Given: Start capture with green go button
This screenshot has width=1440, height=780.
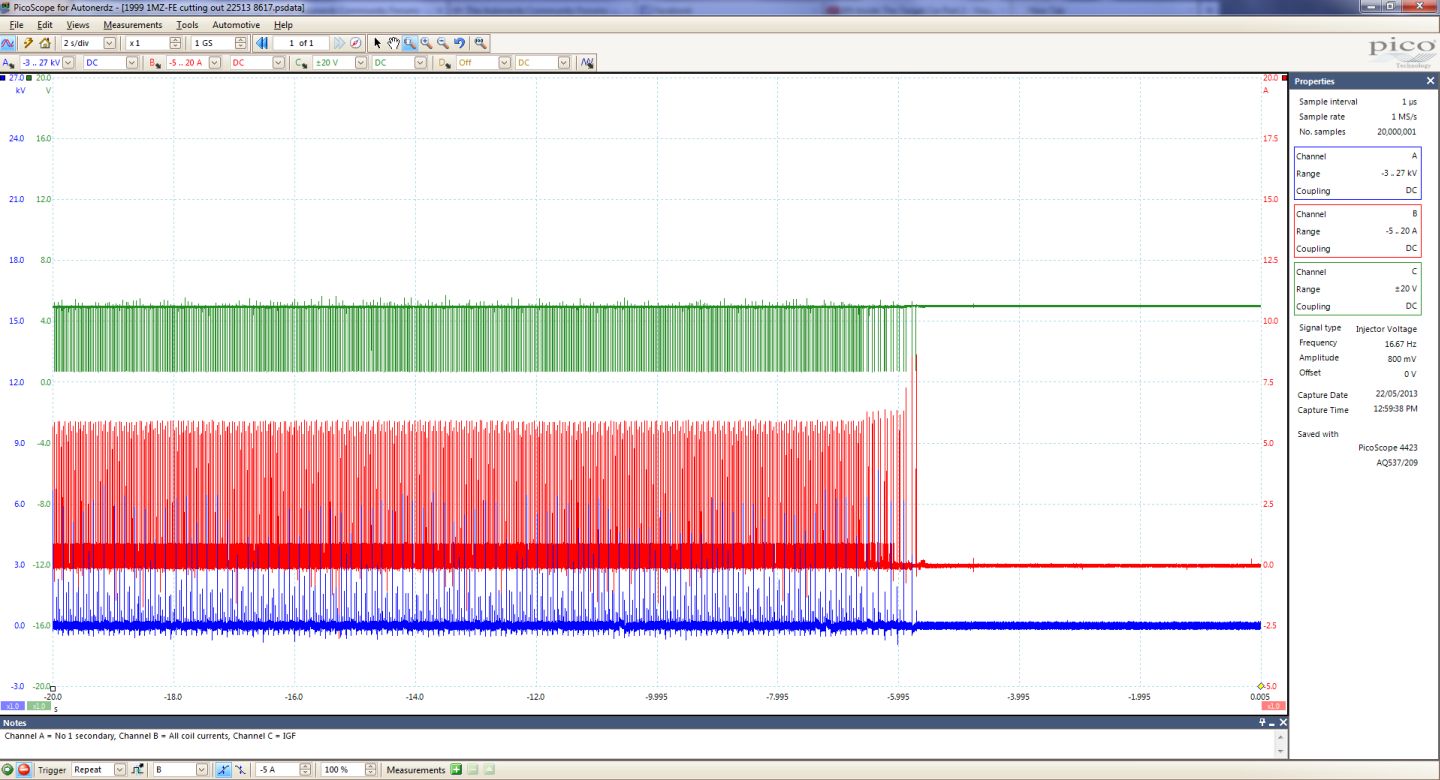Looking at the screenshot, I should pos(8,770).
